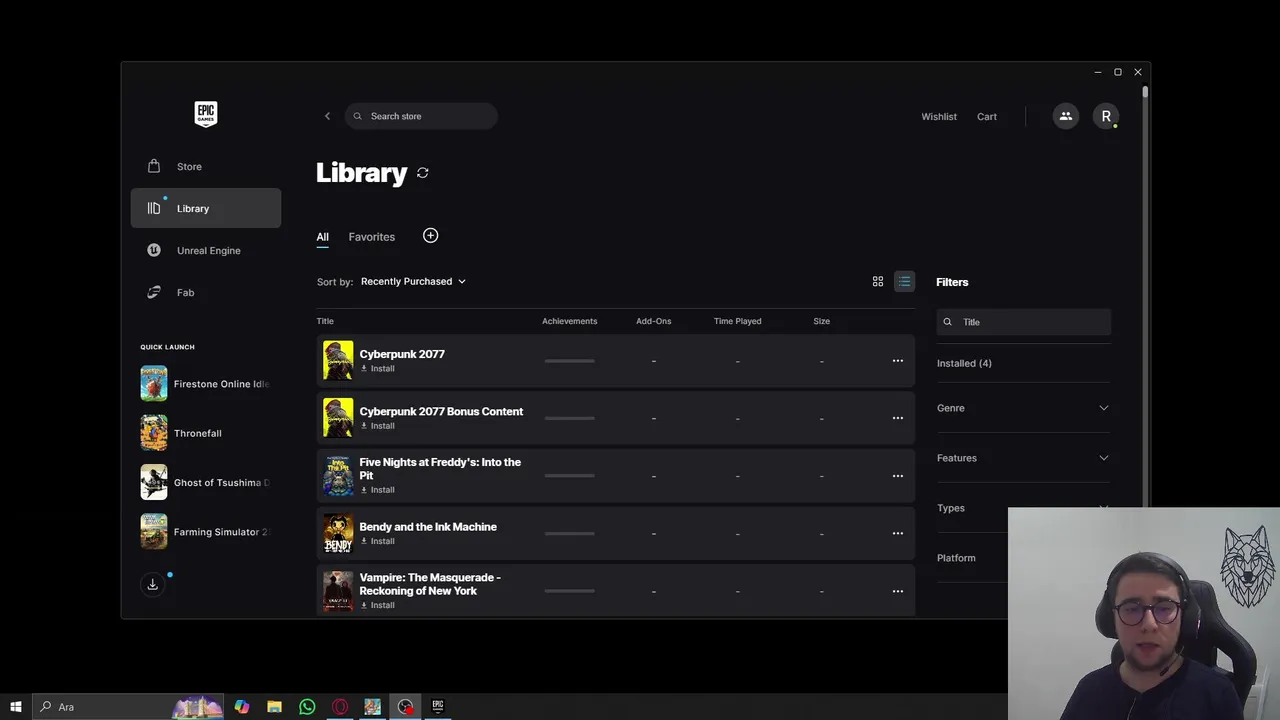Launch Thronefall from Quick Launch

[x=206, y=433]
